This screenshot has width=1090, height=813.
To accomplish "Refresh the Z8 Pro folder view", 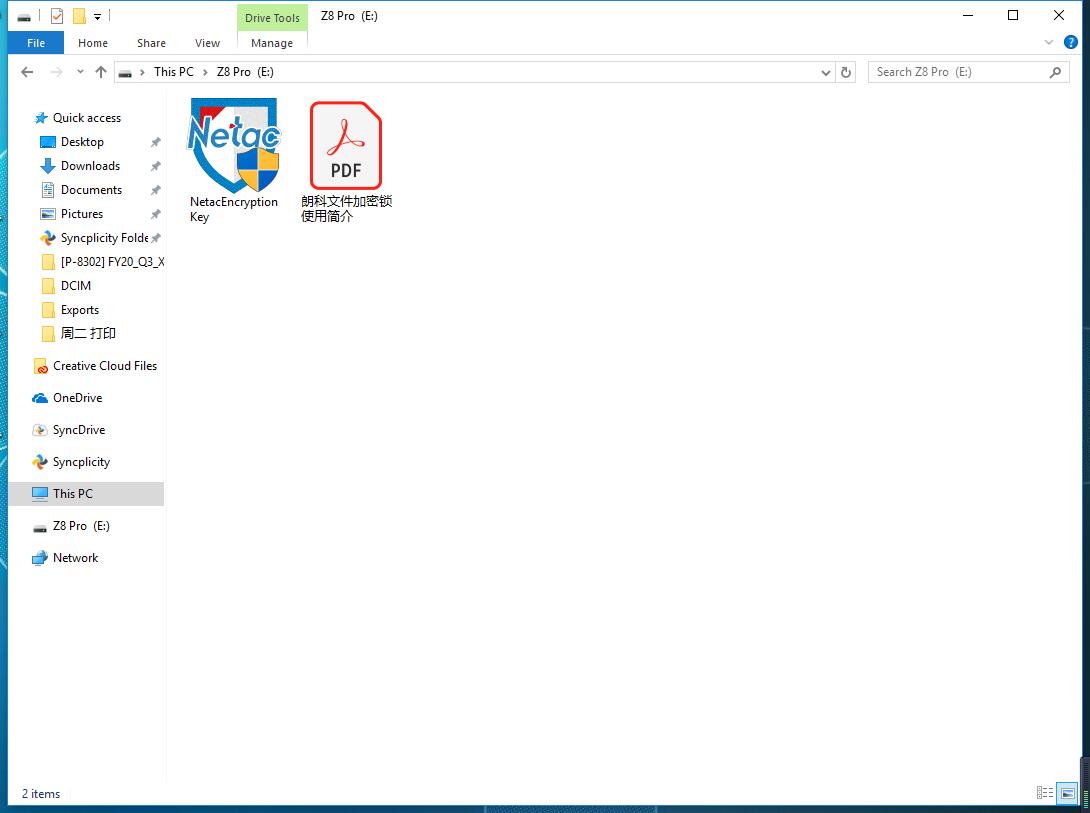I will 846,72.
